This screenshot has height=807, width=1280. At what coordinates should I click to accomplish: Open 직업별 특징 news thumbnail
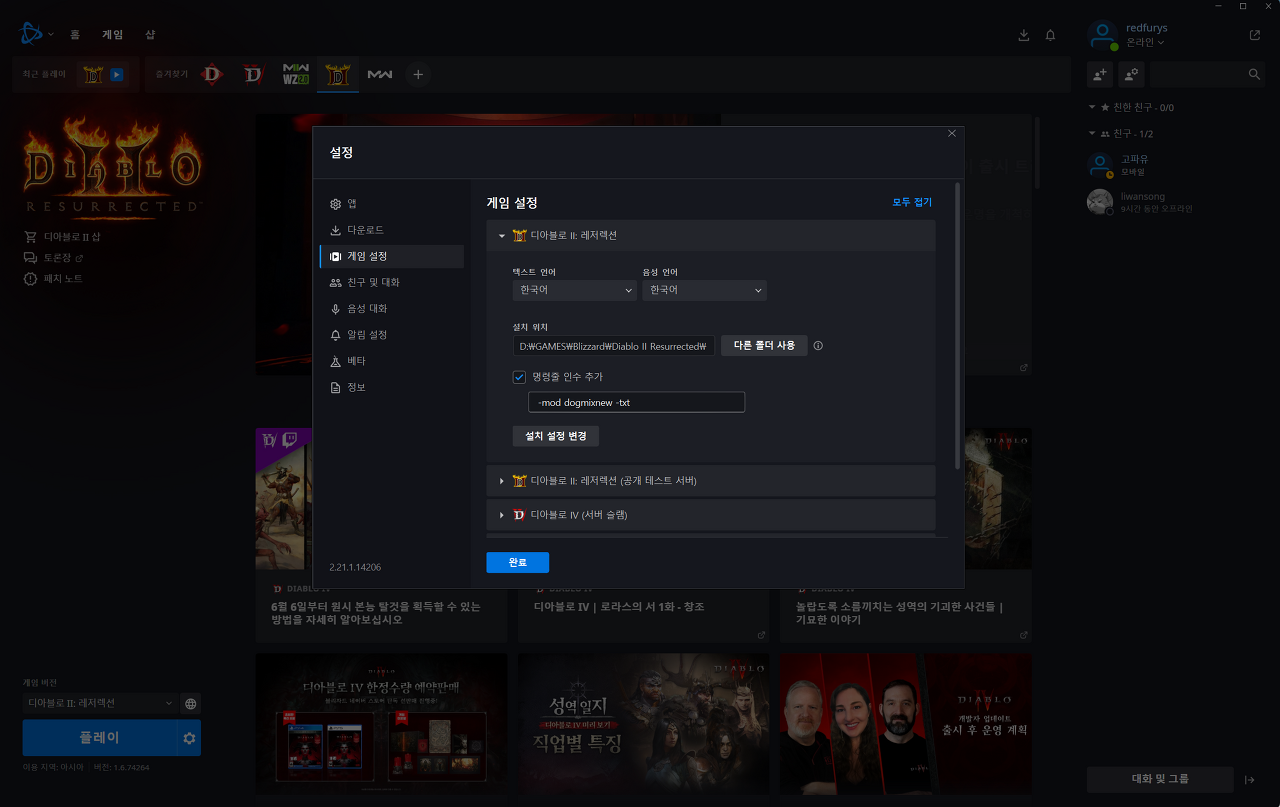pyautogui.click(x=643, y=724)
